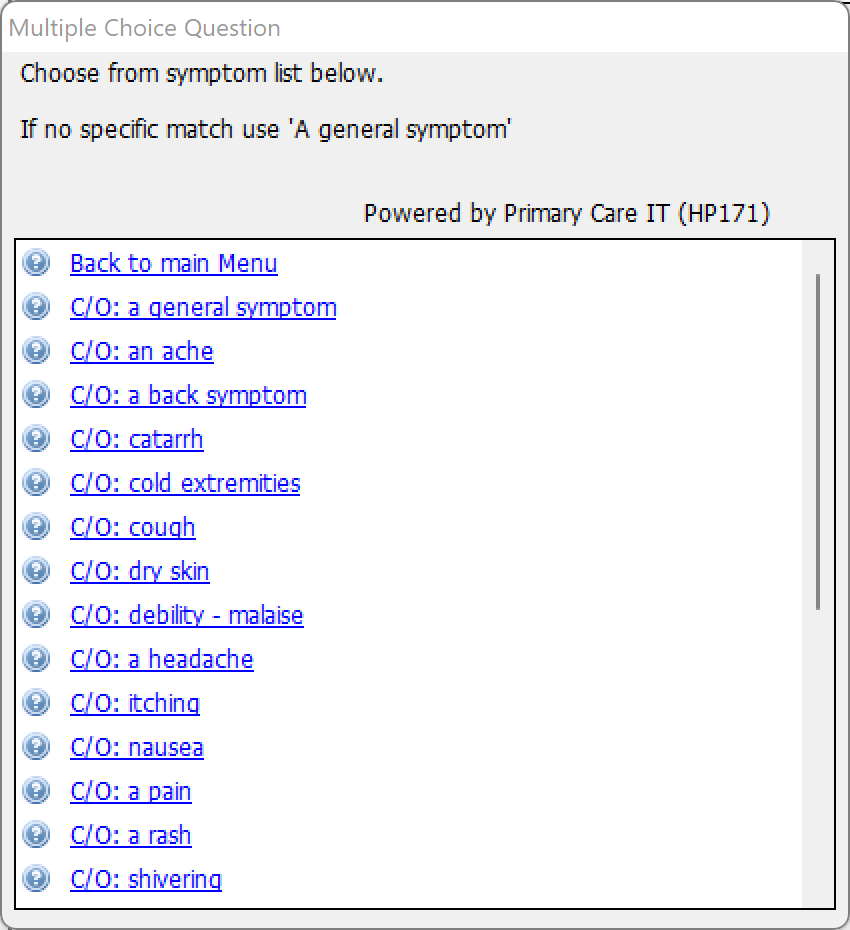Viewport: 850px width, 930px height.
Task: Click the icon beside C/O: a rash
Action: pos(36,835)
